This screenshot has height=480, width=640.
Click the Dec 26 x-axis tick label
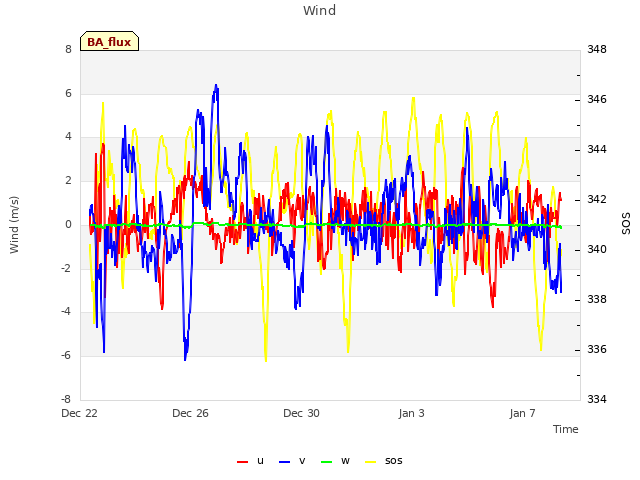pyautogui.click(x=190, y=413)
